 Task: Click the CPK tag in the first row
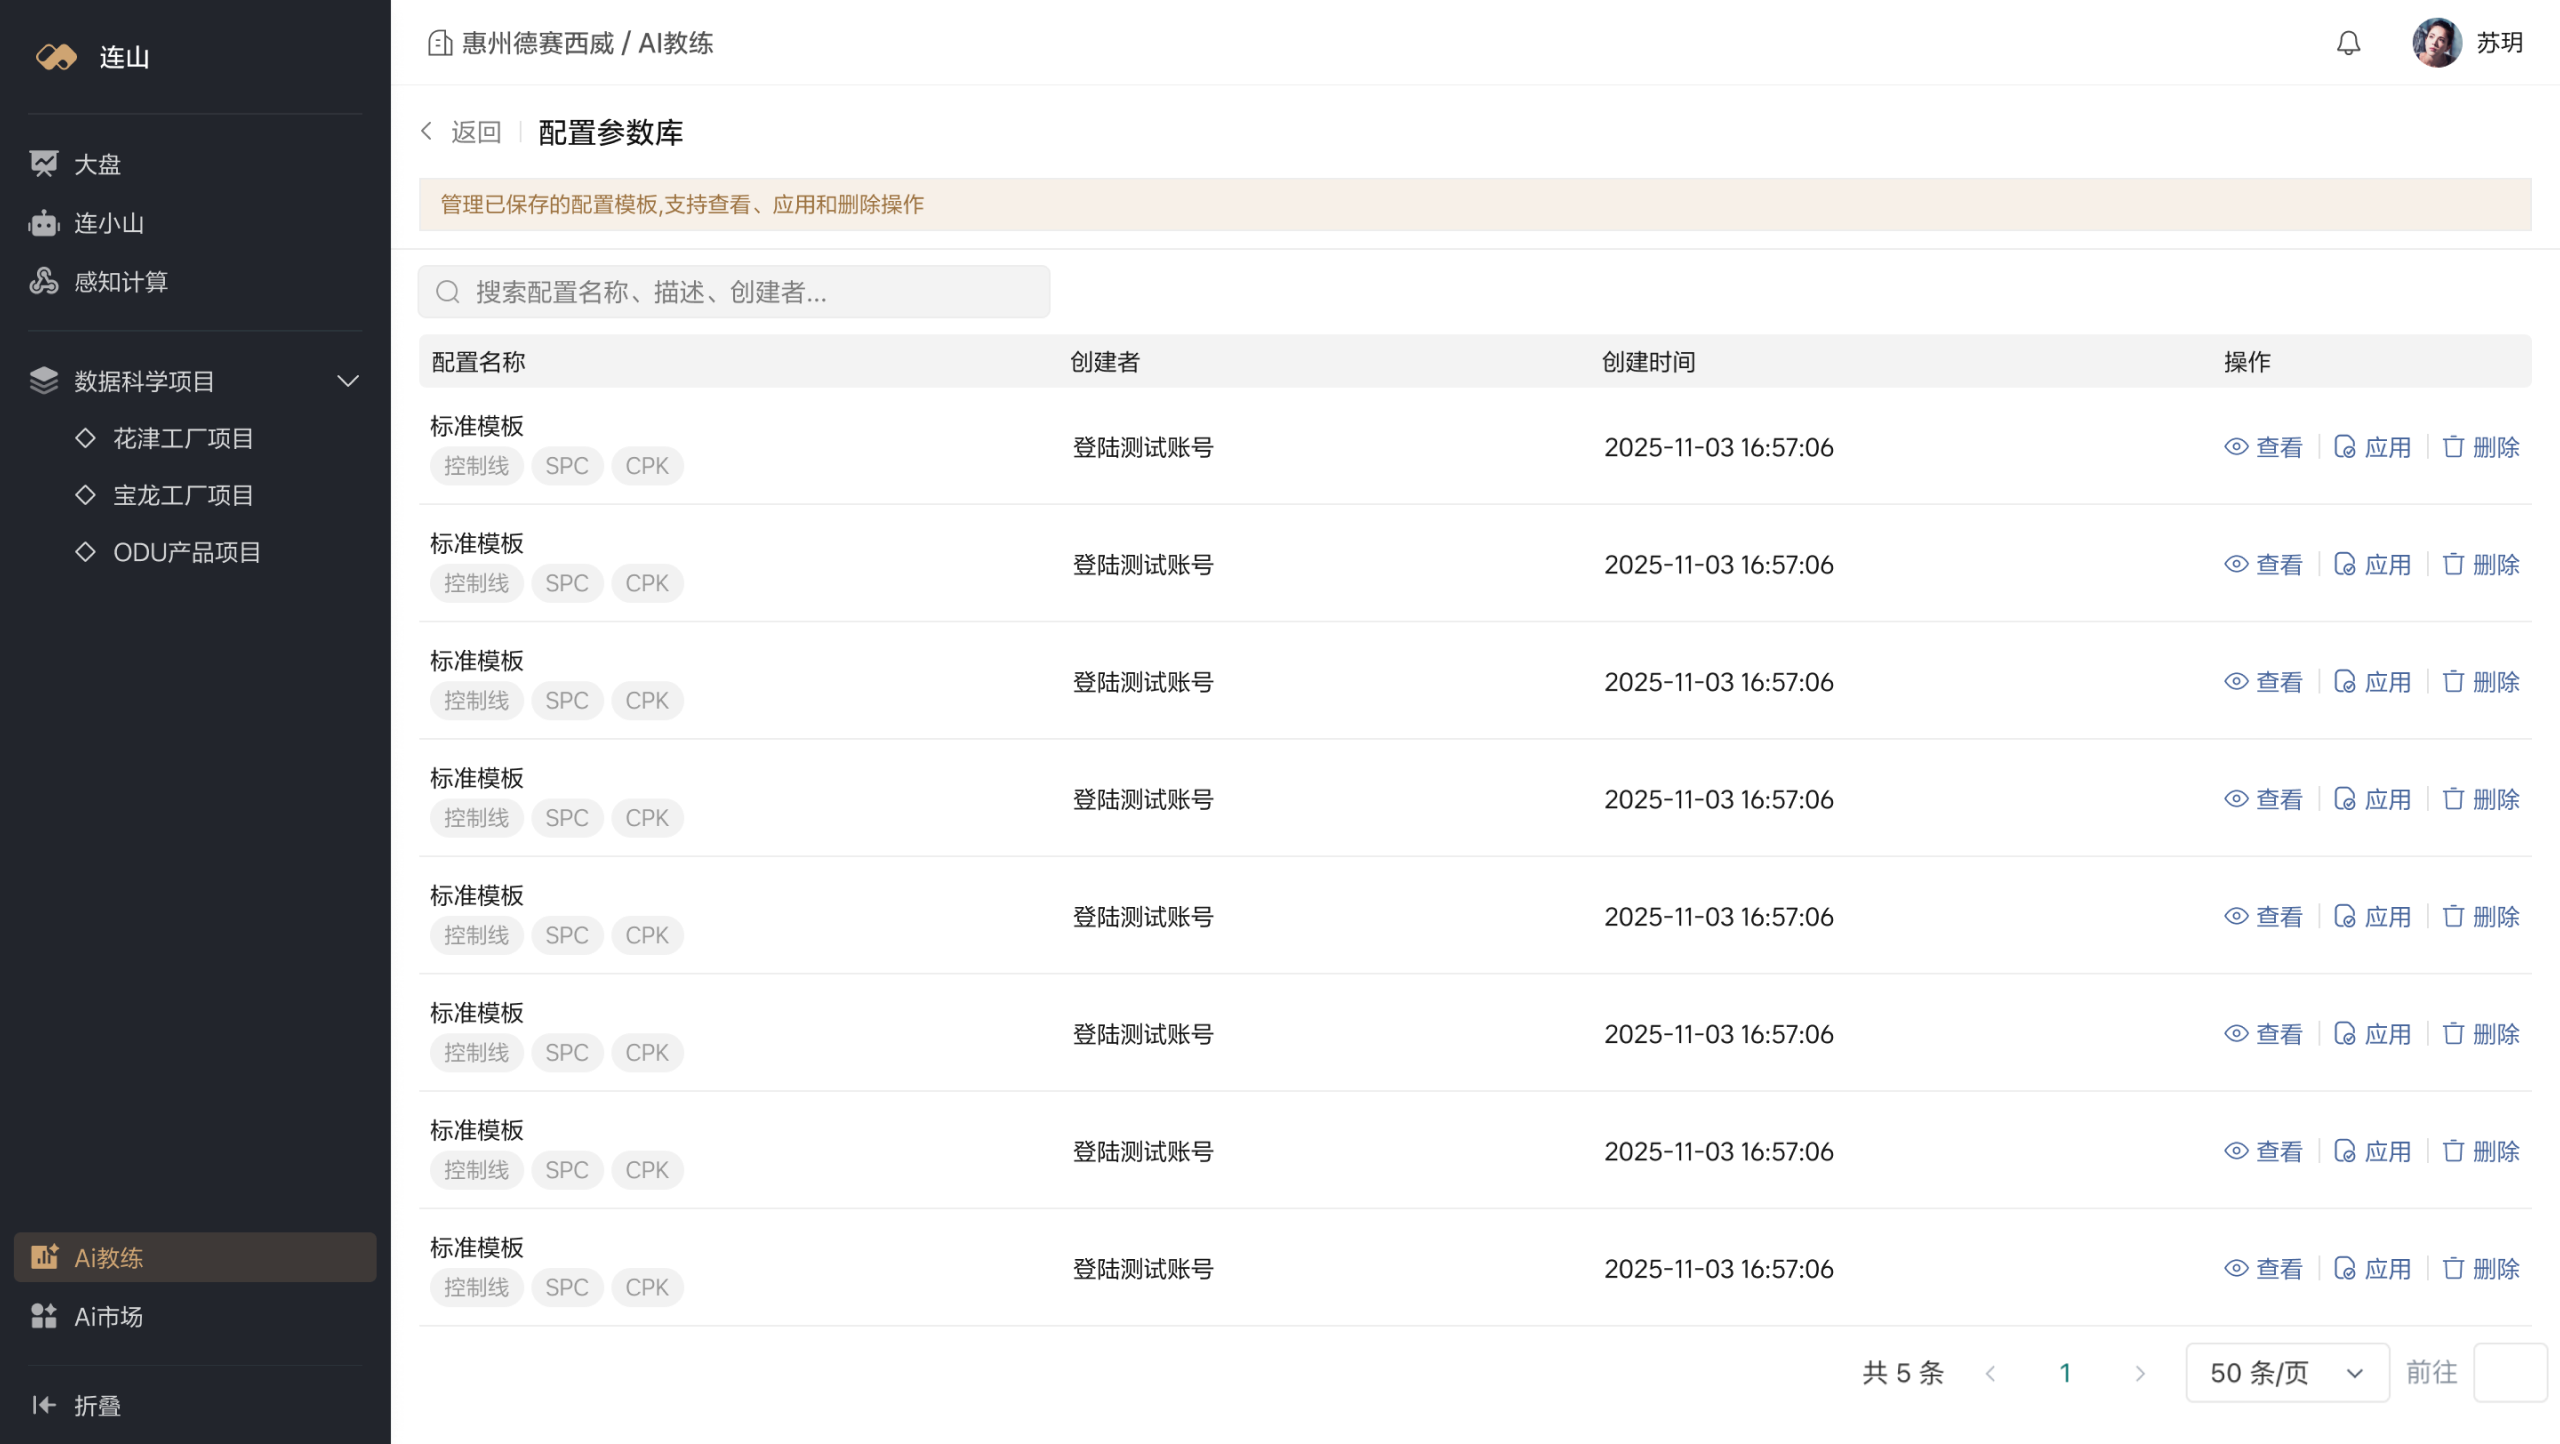point(647,466)
